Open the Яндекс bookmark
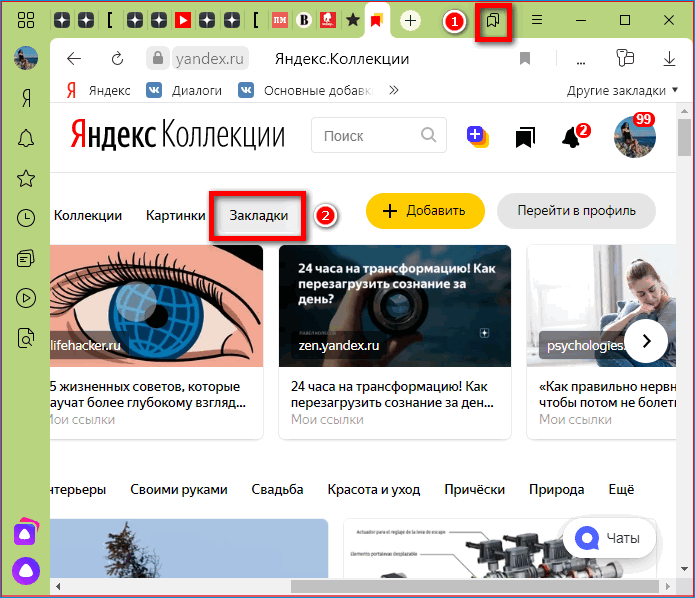Image resolution: width=695 pixels, height=598 pixels. 98,90
